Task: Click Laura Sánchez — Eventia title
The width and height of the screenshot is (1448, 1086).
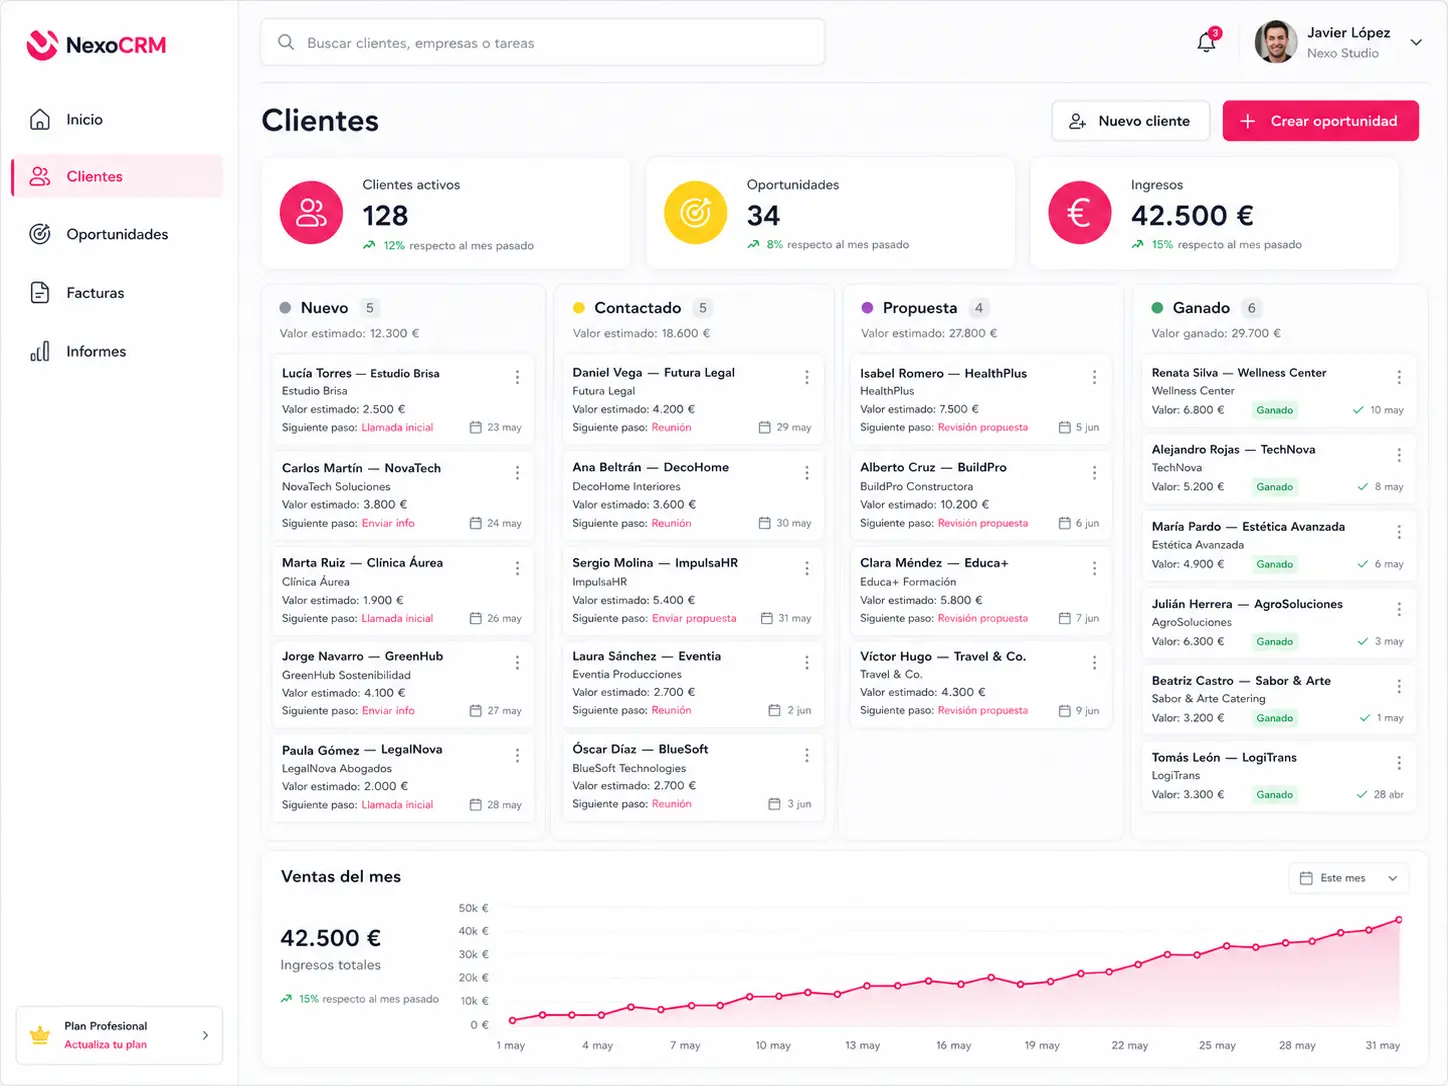Action: pos(646,656)
